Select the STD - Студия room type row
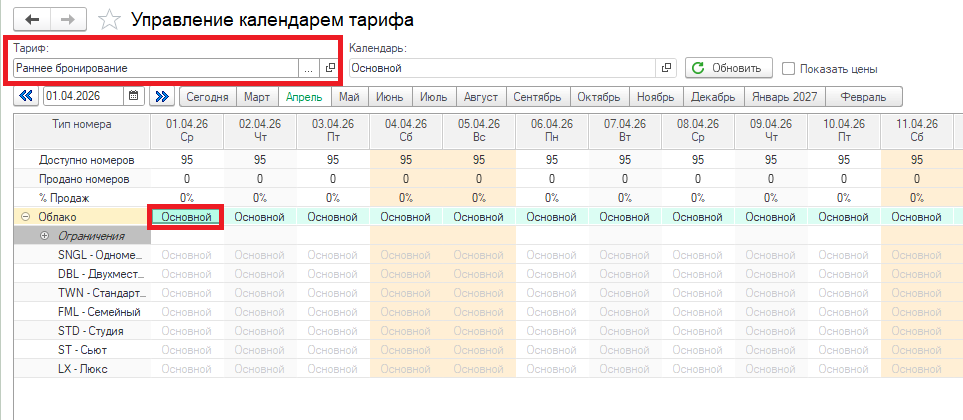The image size is (963, 420). (x=84, y=331)
